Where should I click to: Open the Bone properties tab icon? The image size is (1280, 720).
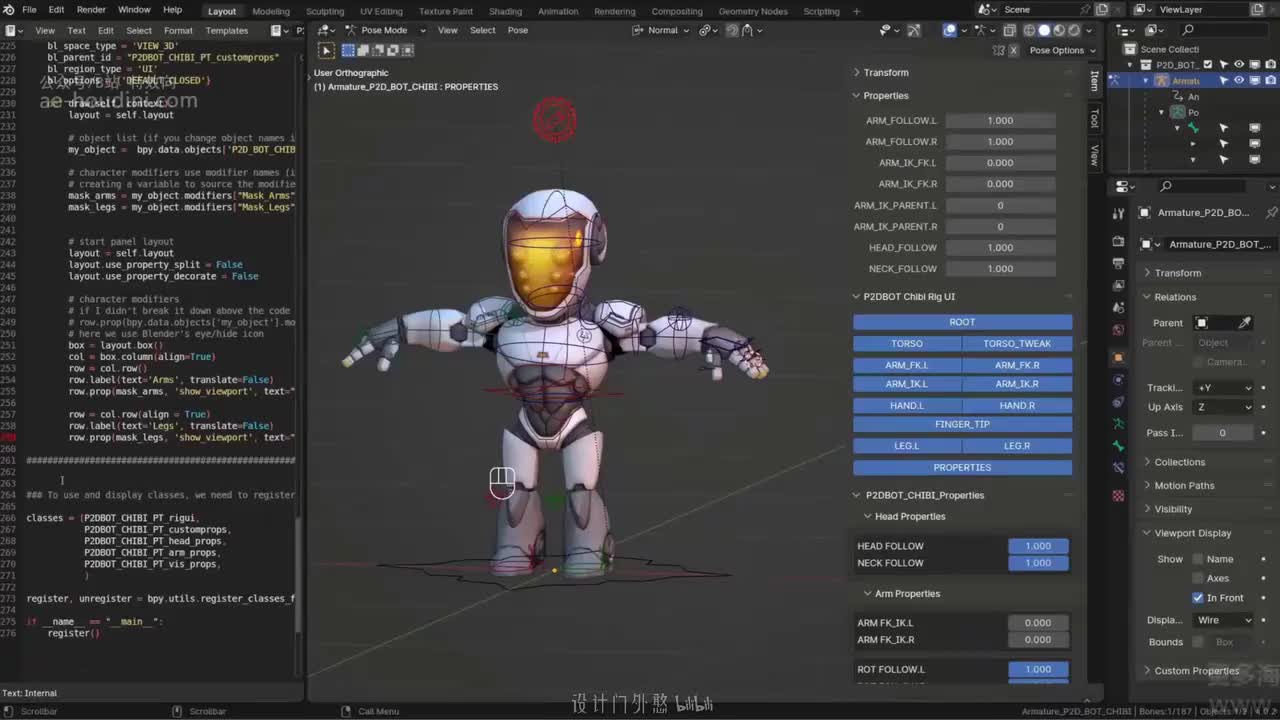coord(1118,448)
